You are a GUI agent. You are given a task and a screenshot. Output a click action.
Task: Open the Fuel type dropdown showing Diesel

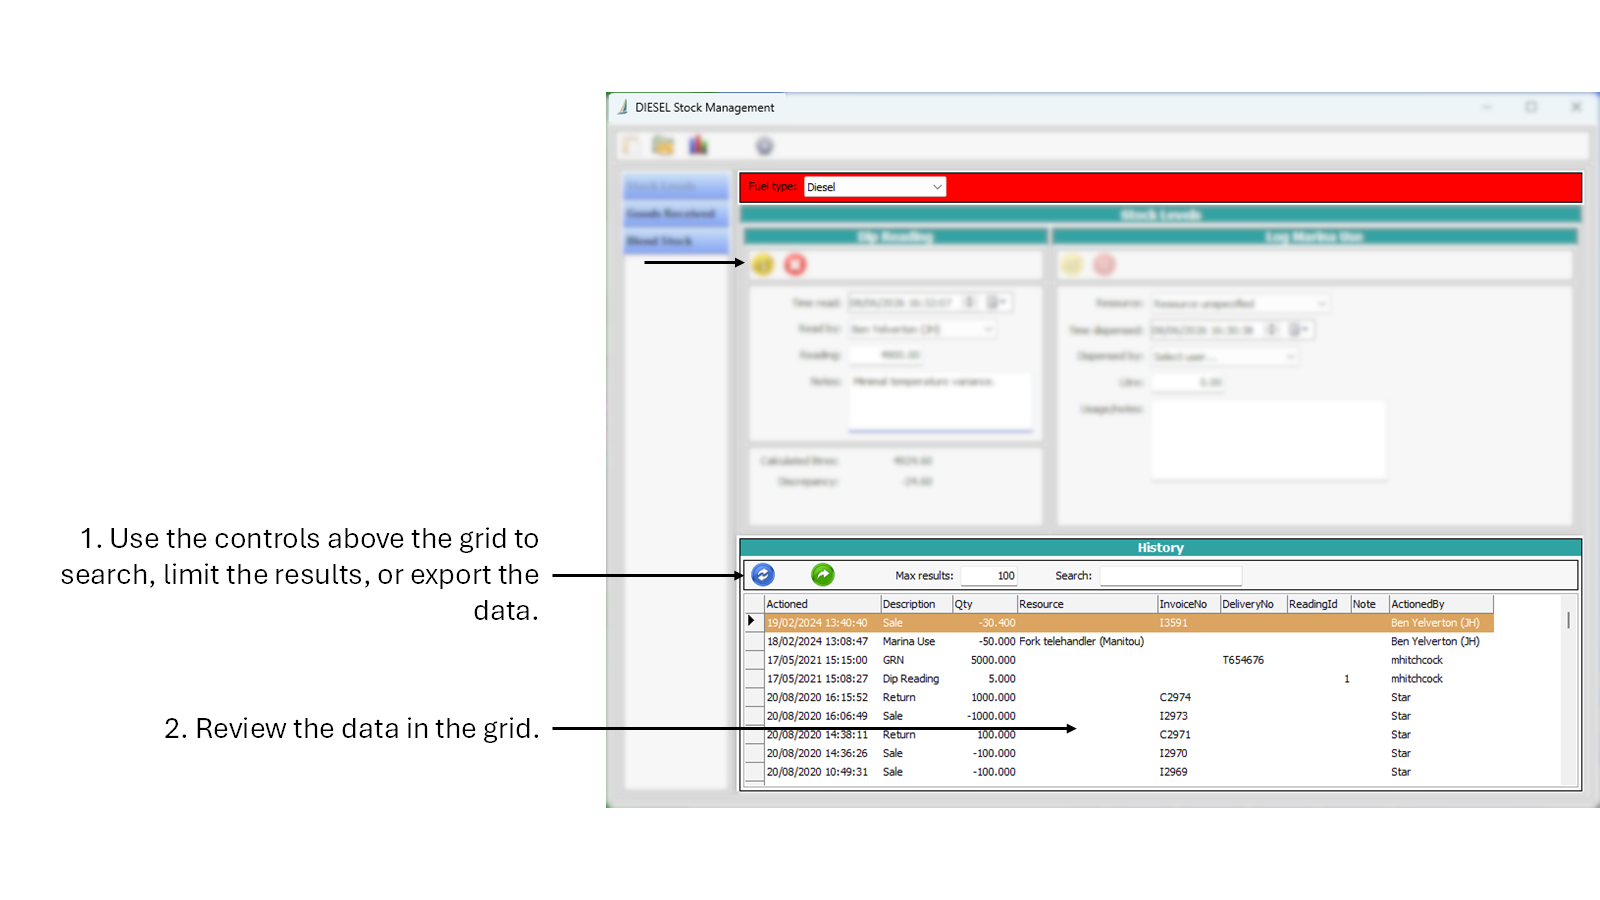[x=875, y=187]
